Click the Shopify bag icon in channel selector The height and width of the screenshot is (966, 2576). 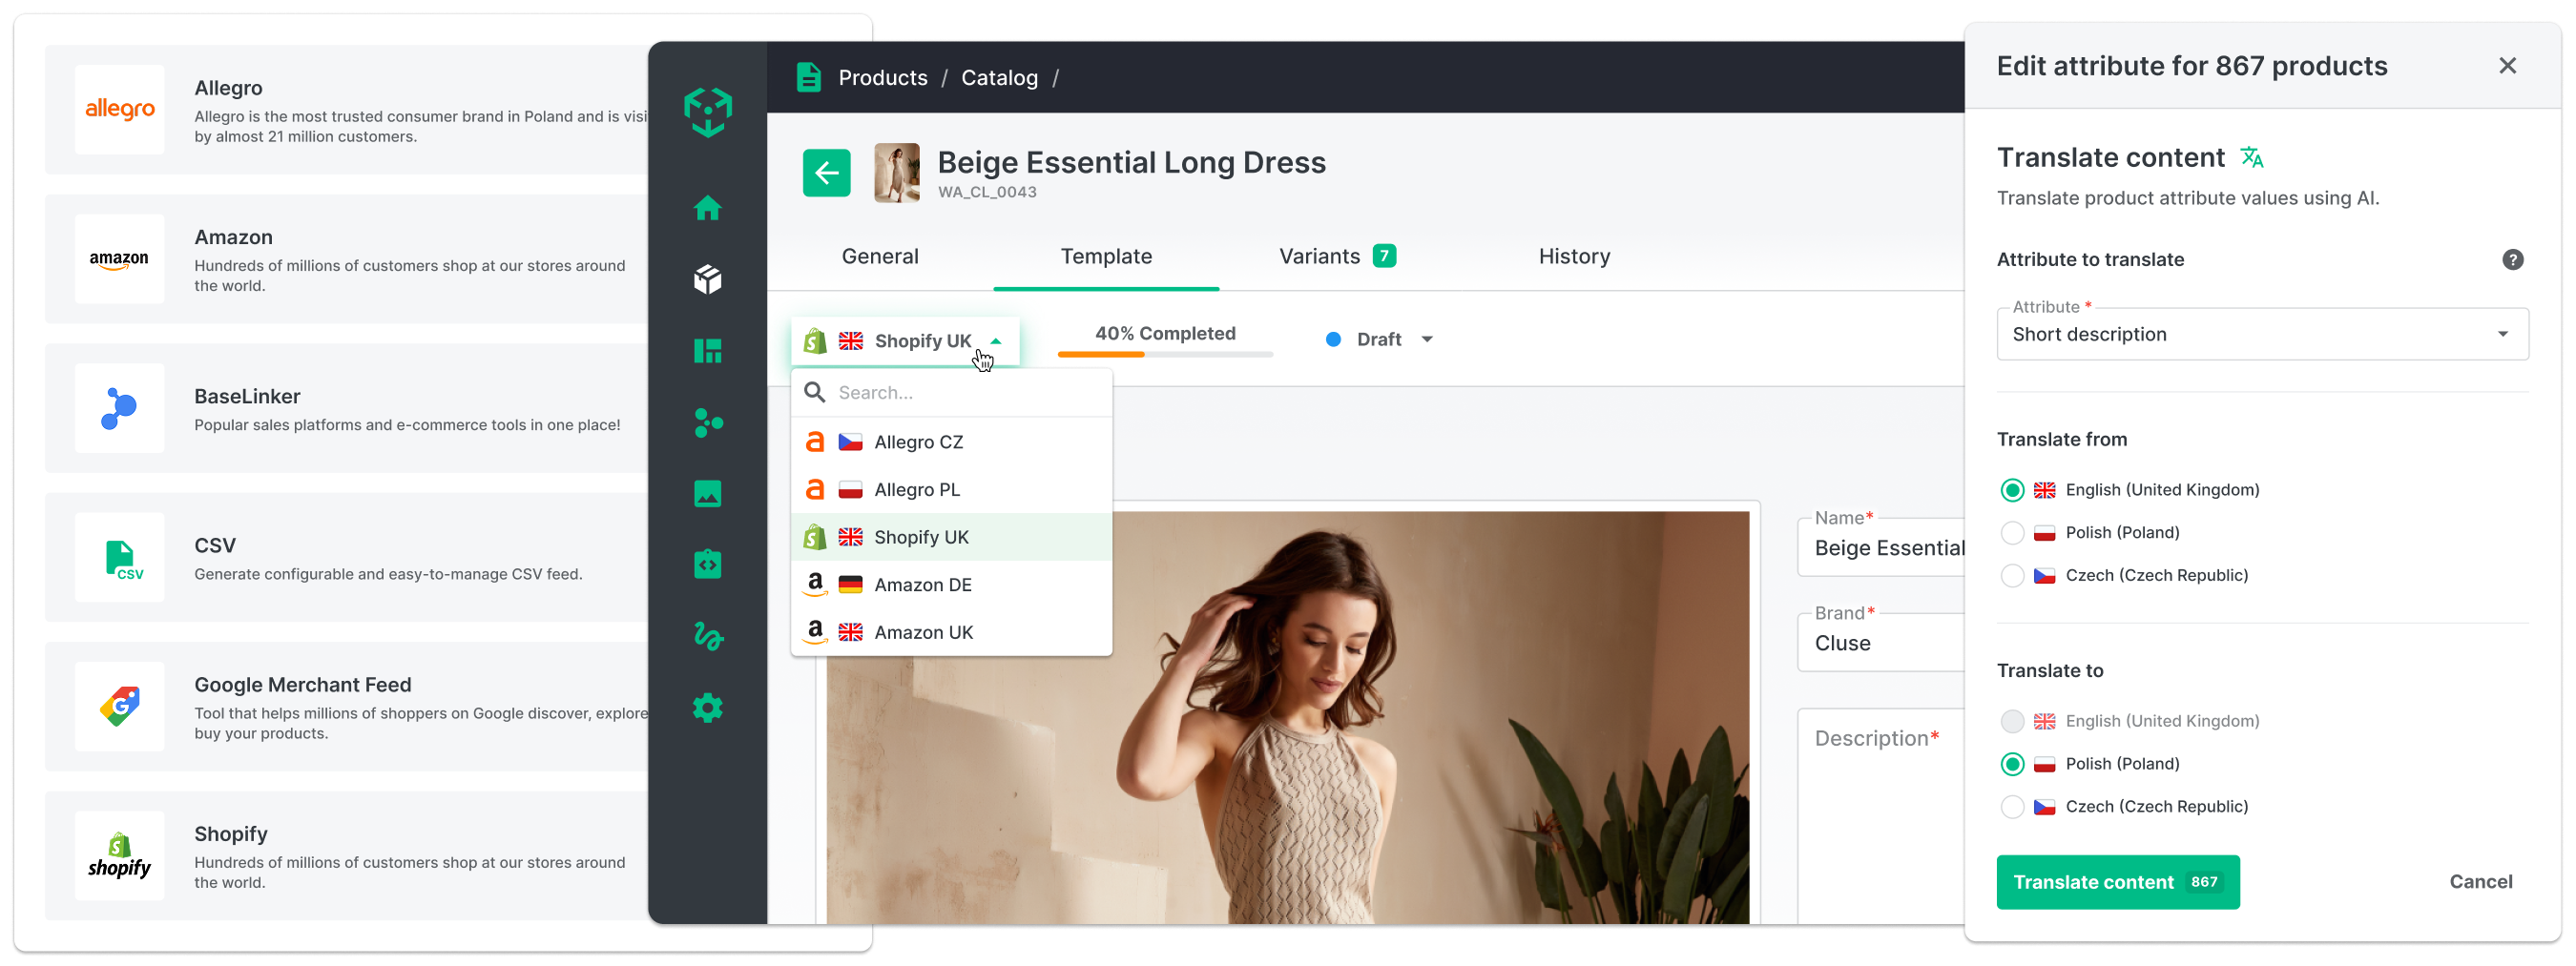815,341
